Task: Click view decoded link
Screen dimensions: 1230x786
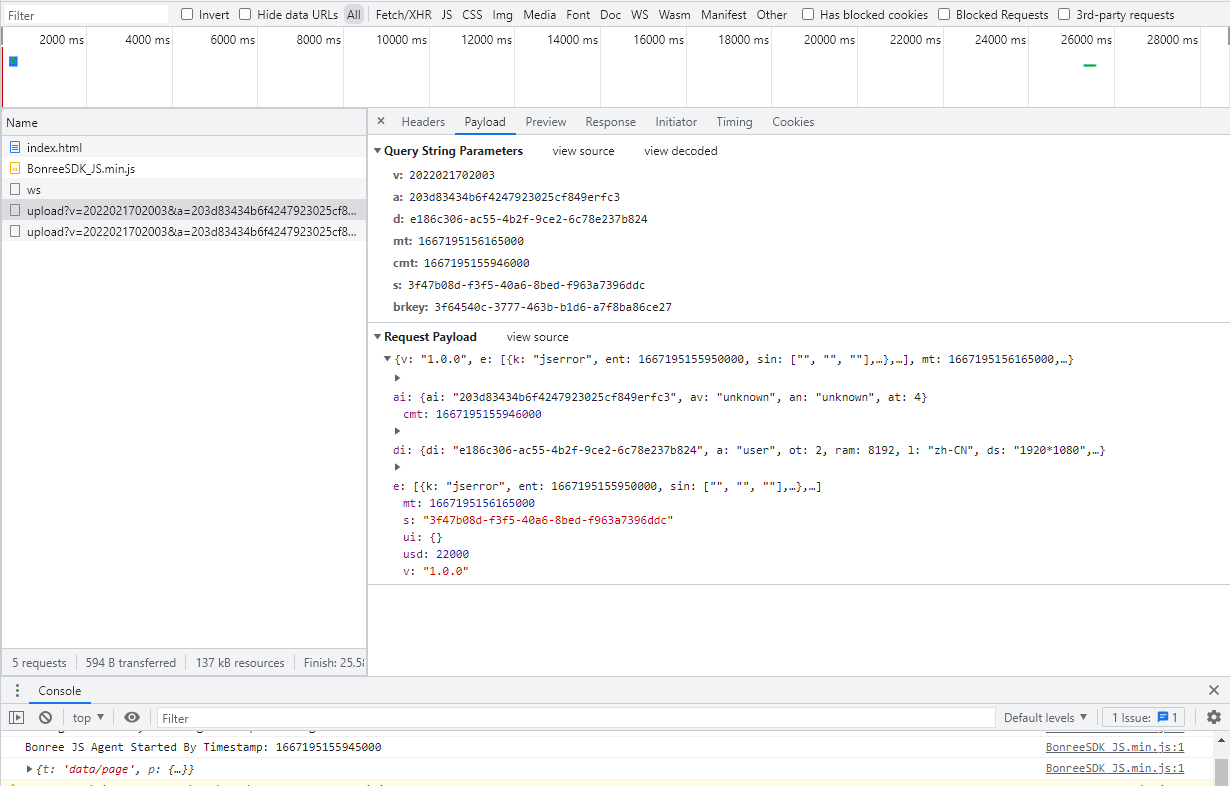Action: [x=680, y=151]
